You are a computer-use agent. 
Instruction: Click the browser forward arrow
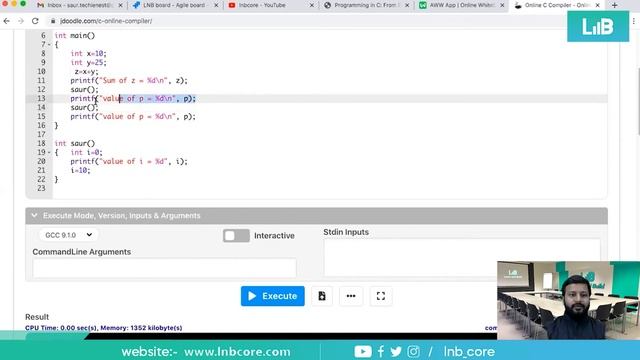[x=21, y=21]
